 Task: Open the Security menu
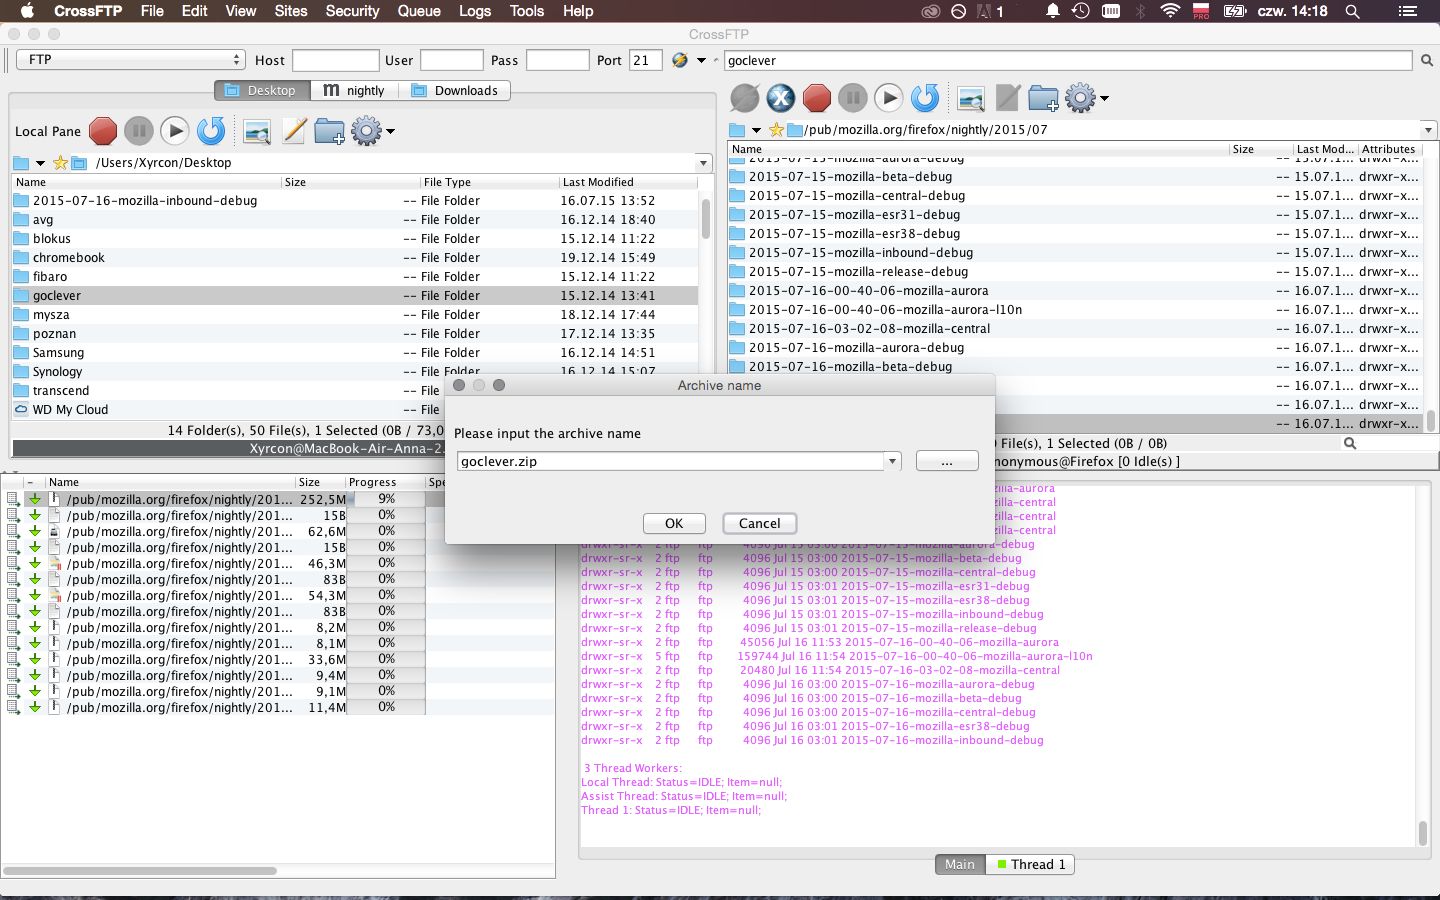click(x=352, y=11)
